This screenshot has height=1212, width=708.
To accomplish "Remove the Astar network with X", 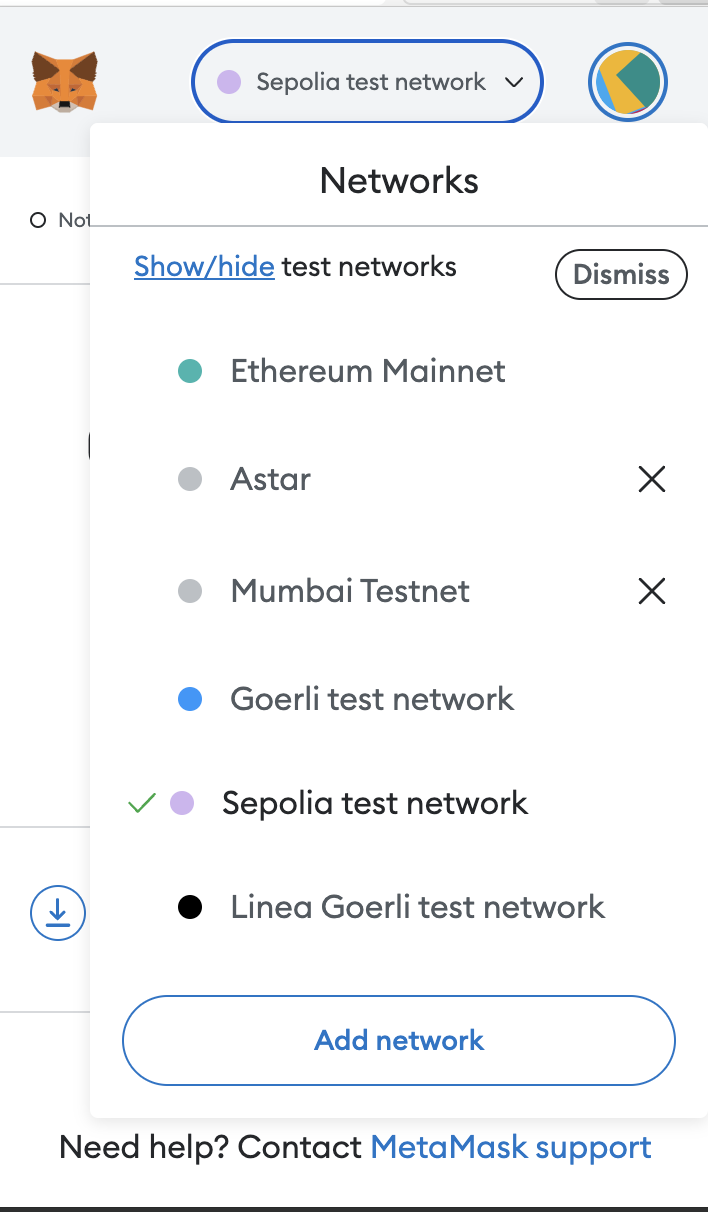I will pyautogui.click(x=652, y=480).
